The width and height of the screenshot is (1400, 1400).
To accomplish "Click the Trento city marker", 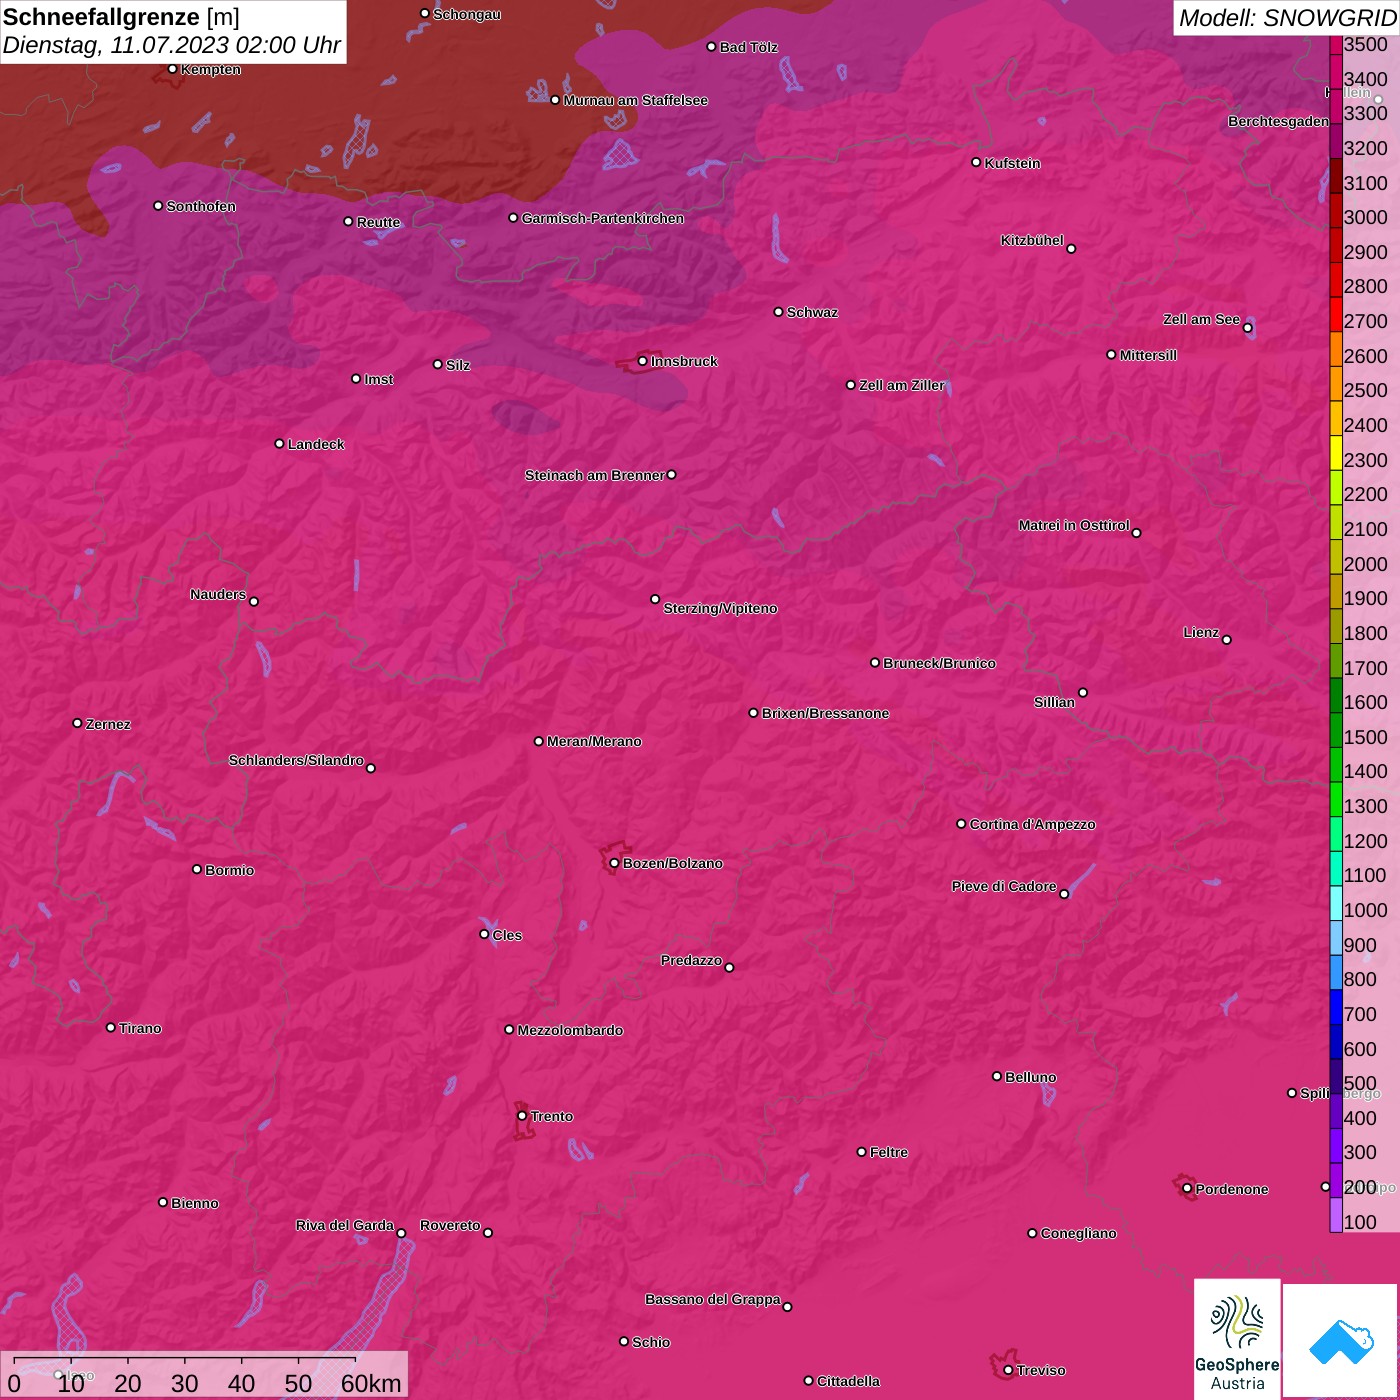I will click(x=522, y=1116).
